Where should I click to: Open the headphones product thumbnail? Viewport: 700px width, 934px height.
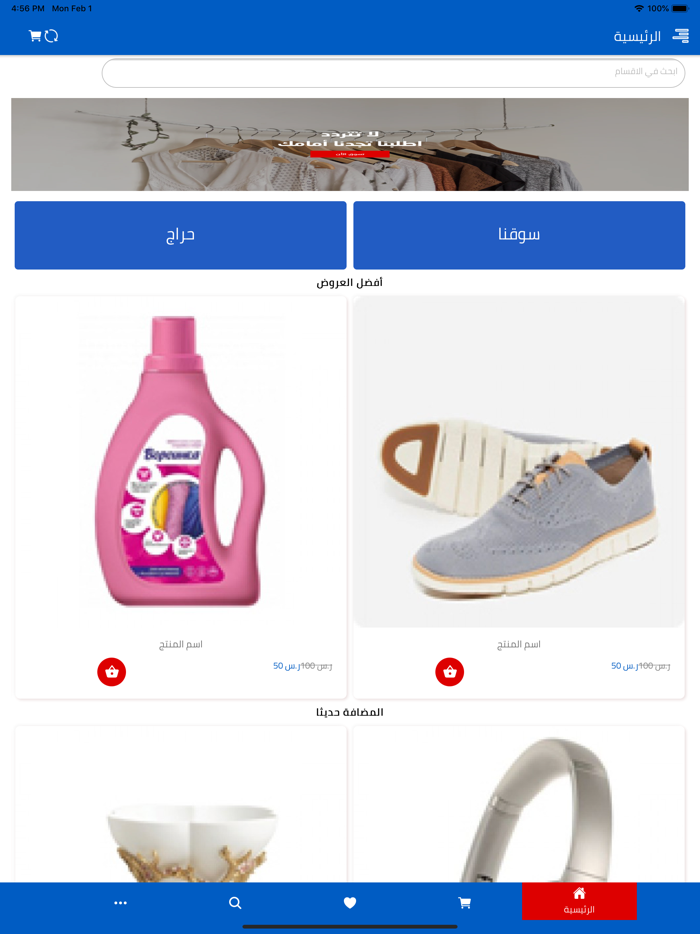(519, 804)
